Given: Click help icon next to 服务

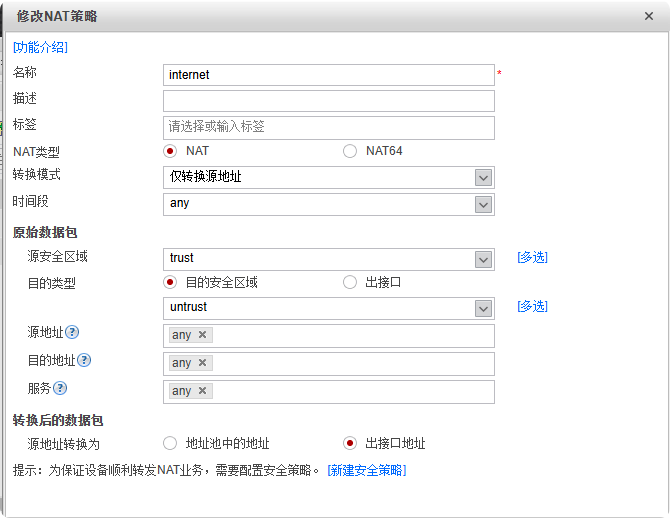Looking at the screenshot, I should [60, 388].
